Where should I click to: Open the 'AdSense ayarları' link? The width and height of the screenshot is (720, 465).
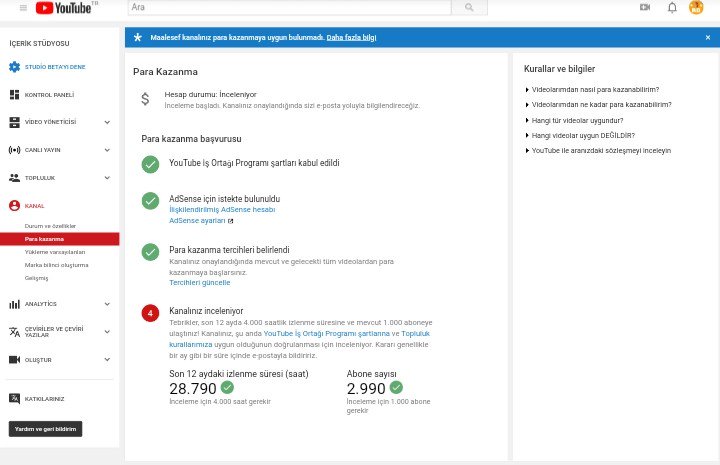197,221
